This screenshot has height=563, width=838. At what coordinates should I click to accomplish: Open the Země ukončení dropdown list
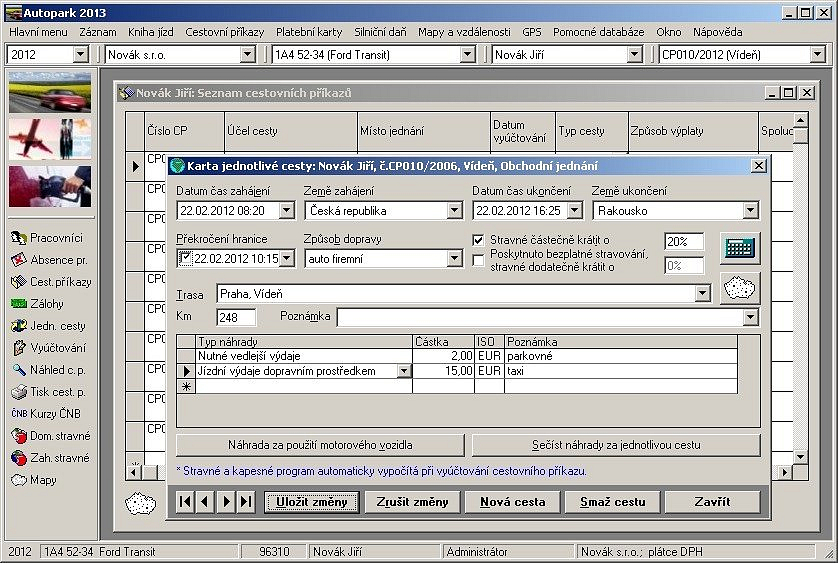click(x=750, y=211)
